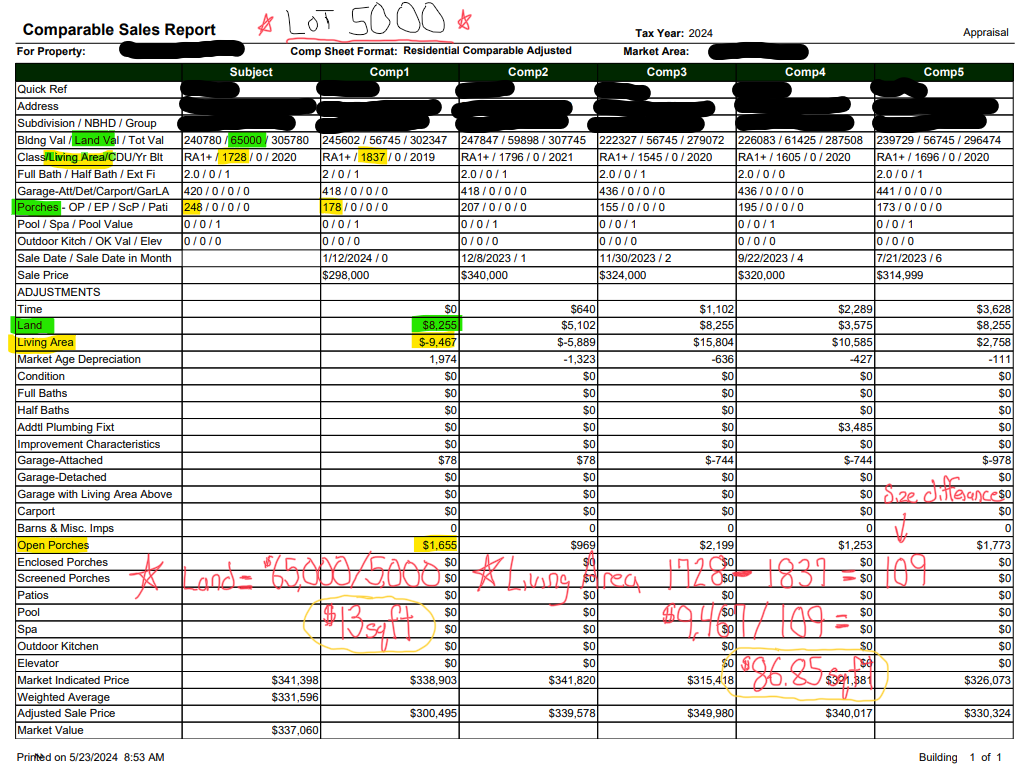Click the highlighted "Living Area" adjustment label
The image size is (1034, 767).
pyautogui.click(x=46, y=342)
